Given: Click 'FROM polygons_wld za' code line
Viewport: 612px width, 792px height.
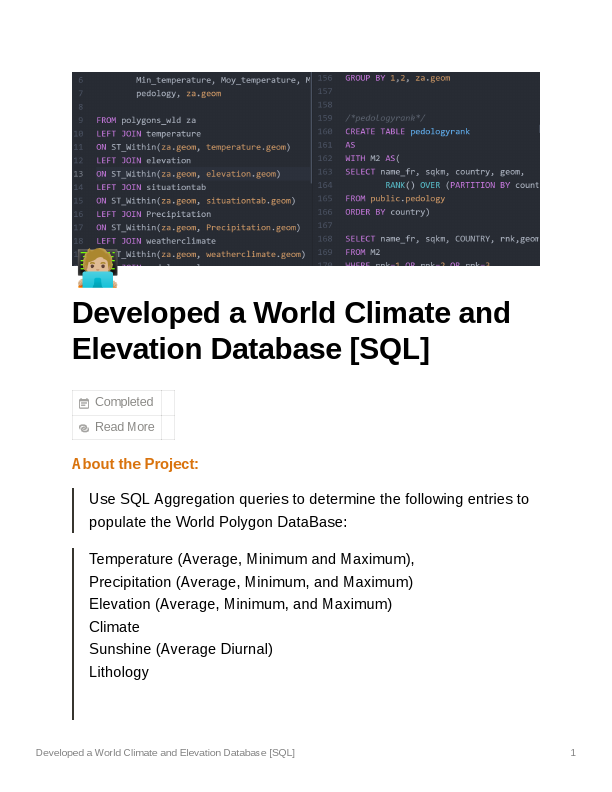Looking at the screenshot, I should (x=146, y=120).
